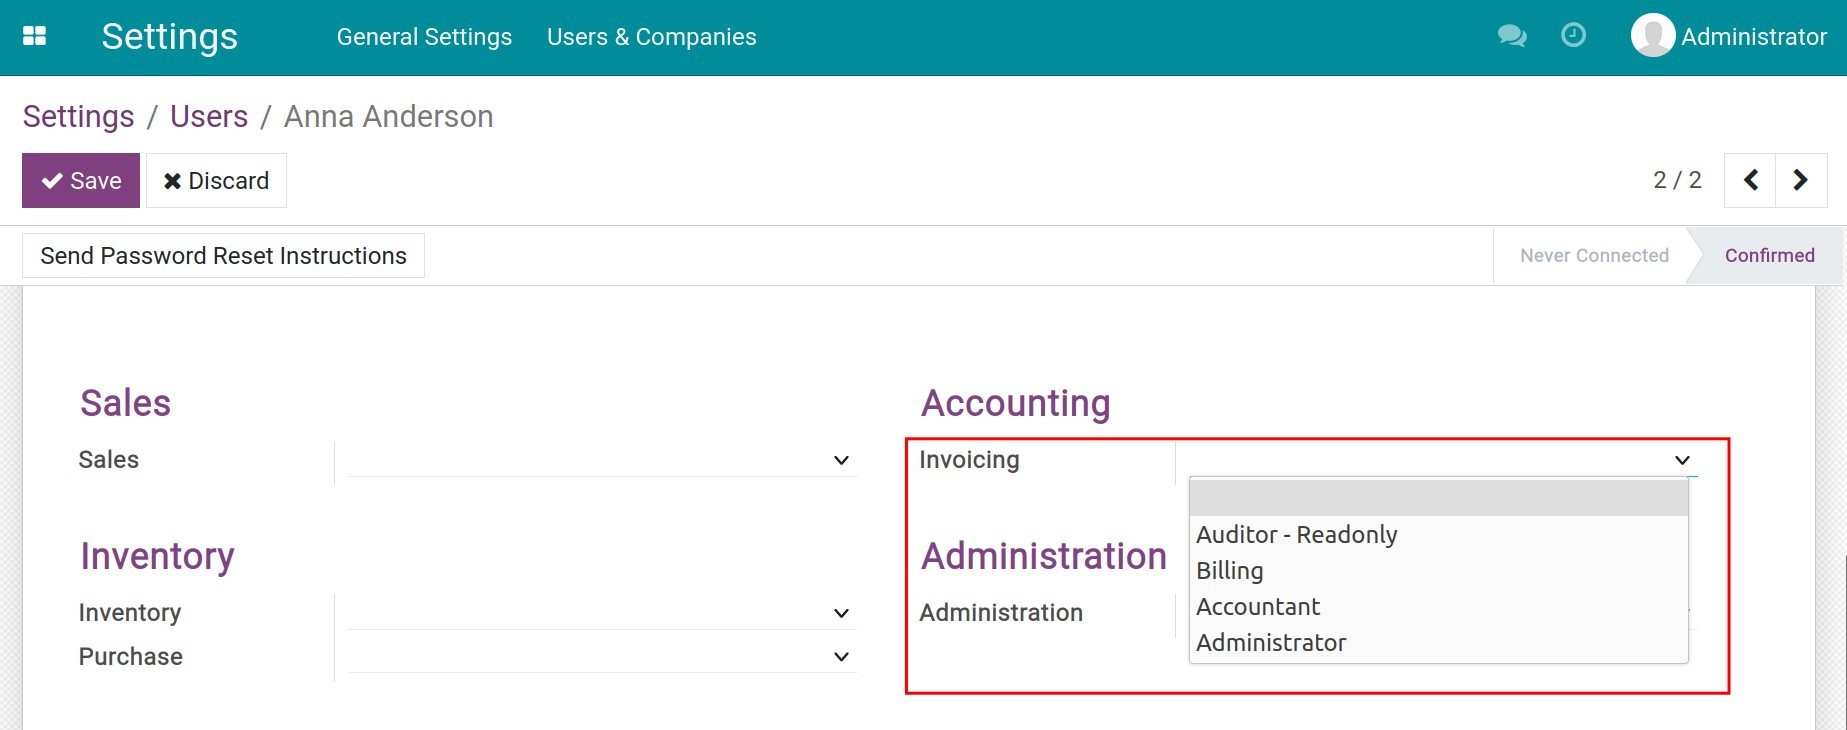This screenshot has width=1847, height=730.
Task: Click the Administrator user avatar
Action: [x=1652, y=36]
